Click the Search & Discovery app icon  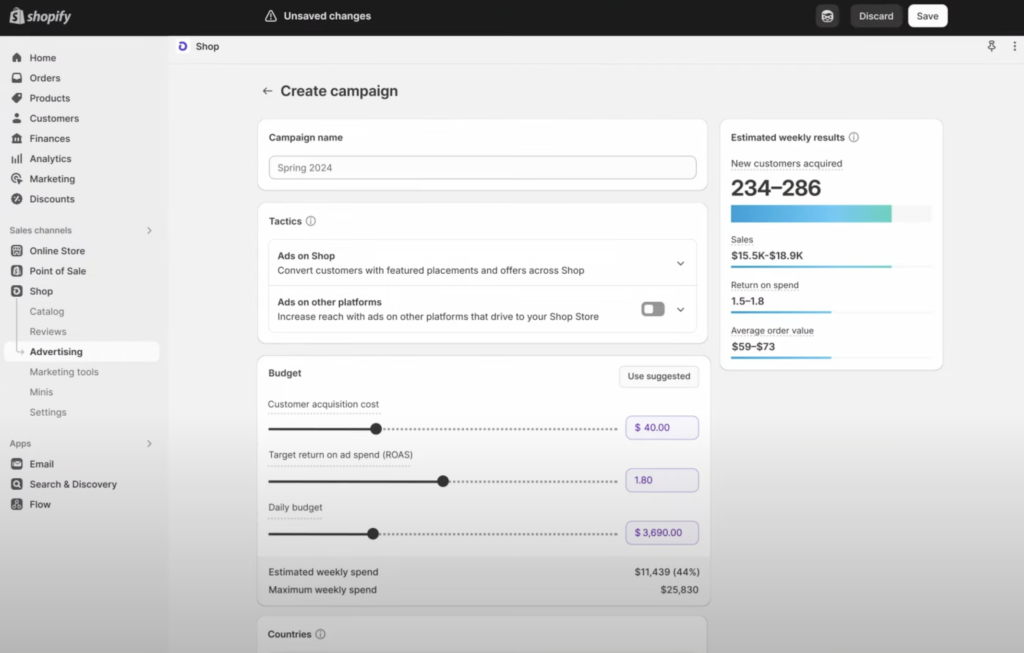coord(17,485)
